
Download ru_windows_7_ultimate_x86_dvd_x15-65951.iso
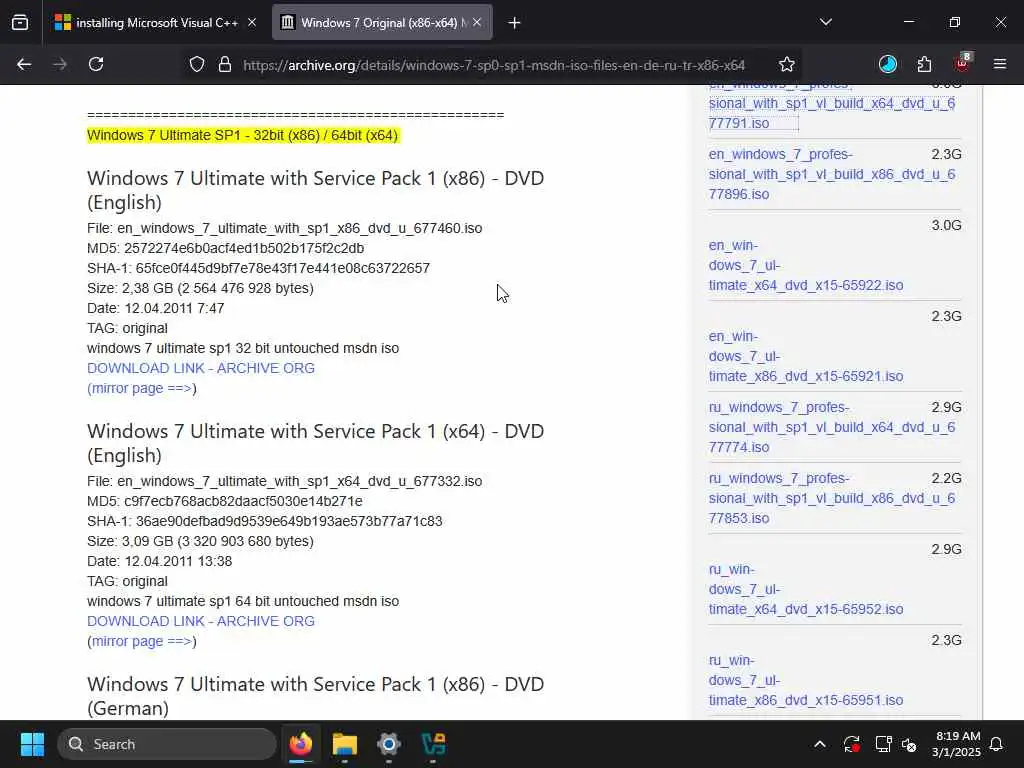806,680
